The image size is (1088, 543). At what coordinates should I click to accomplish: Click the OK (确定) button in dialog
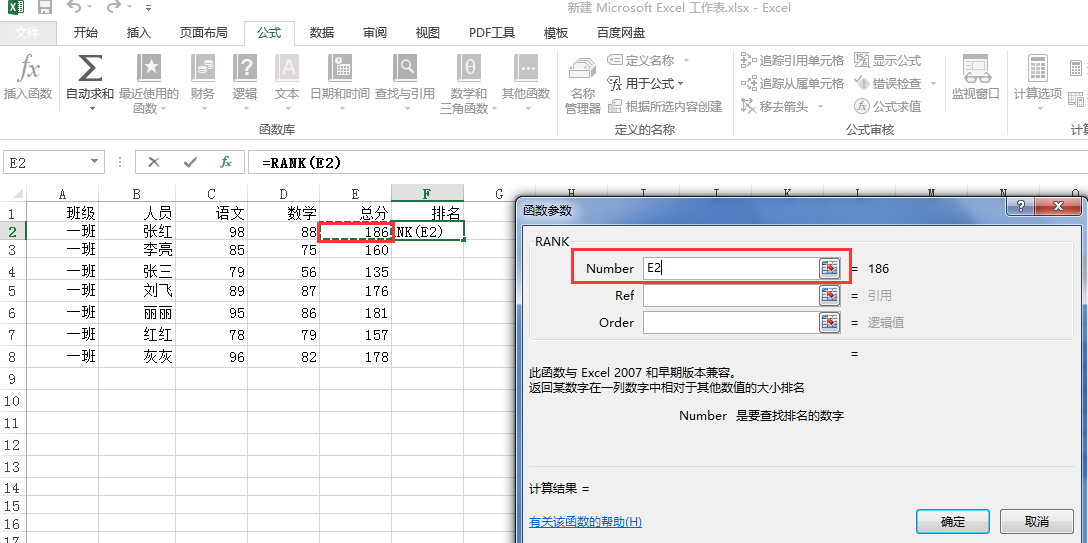[x=952, y=522]
